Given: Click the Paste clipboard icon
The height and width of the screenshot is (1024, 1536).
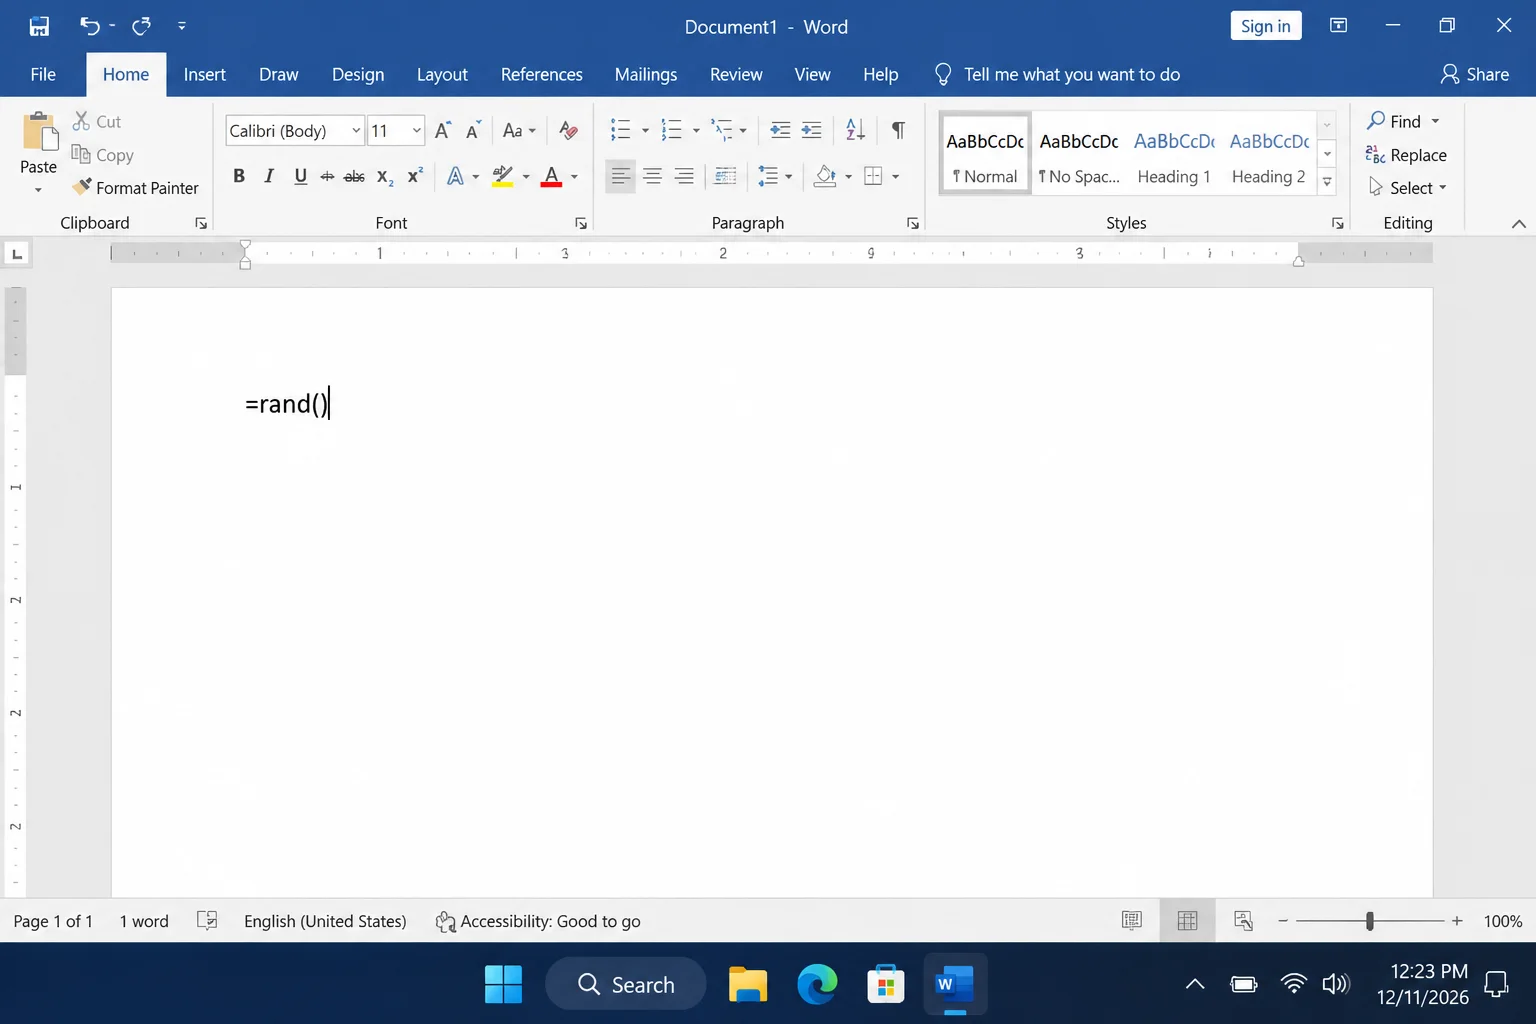Looking at the screenshot, I should [x=39, y=133].
